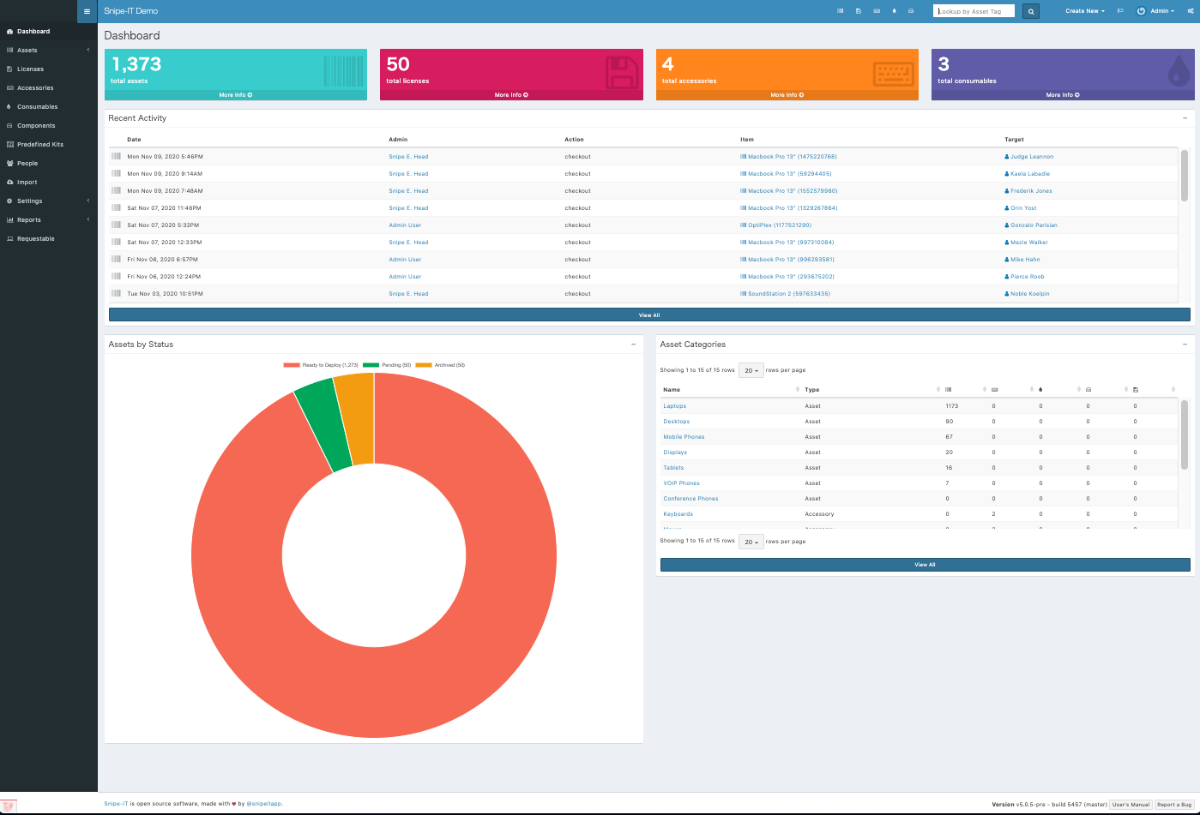Viewport: 1200px width, 815px height.
Task: Open target user Judge Leannon
Action: pos(1029,157)
